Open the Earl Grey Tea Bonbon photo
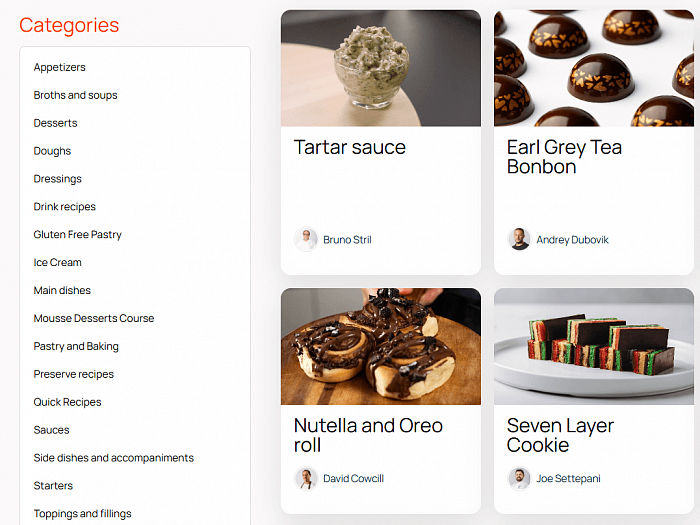This screenshot has height=525, width=700. click(593, 68)
